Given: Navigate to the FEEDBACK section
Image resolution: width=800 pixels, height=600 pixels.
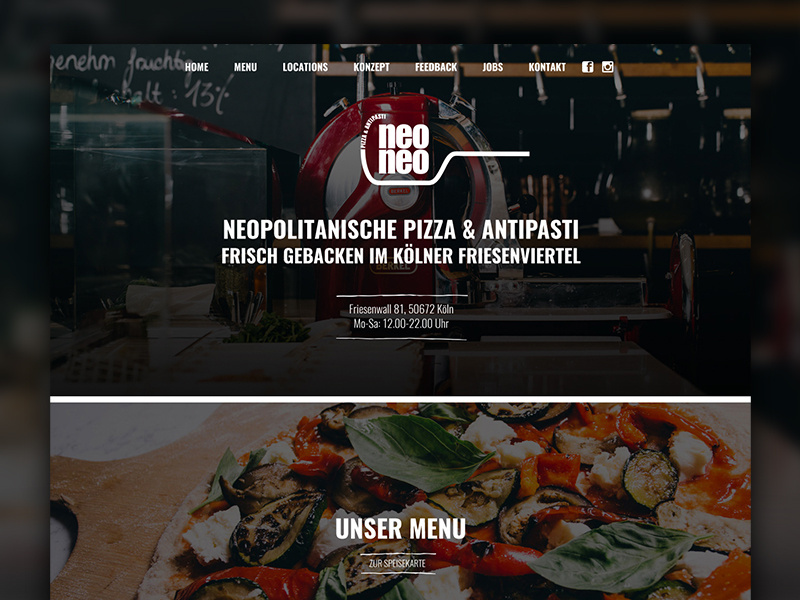Looking at the screenshot, I should click(436, 67).
